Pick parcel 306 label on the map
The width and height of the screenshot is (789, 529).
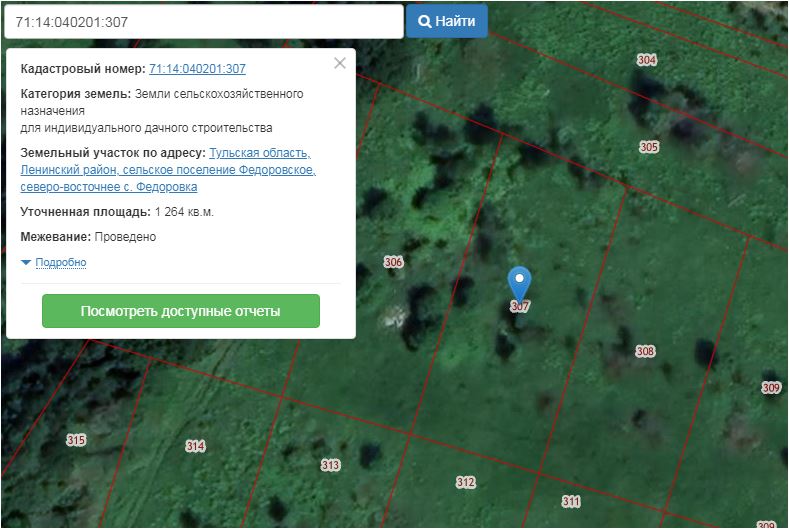click(393, 262)
